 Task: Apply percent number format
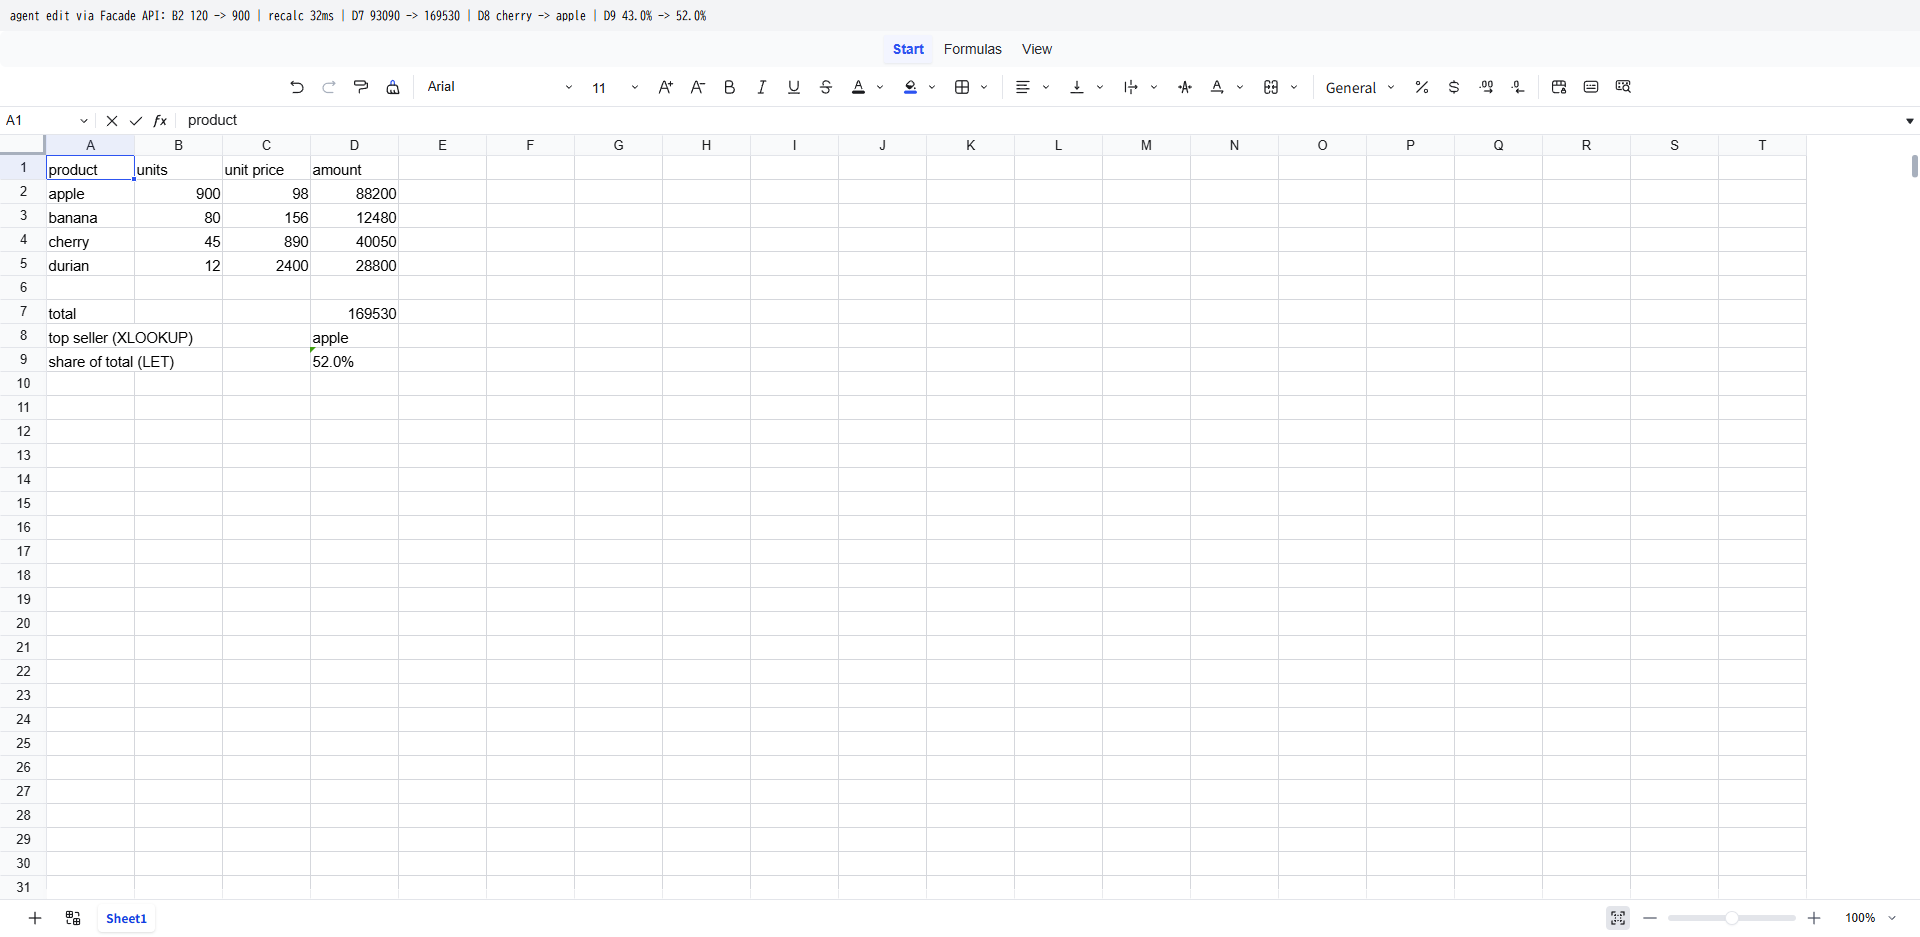point(1422,87)
